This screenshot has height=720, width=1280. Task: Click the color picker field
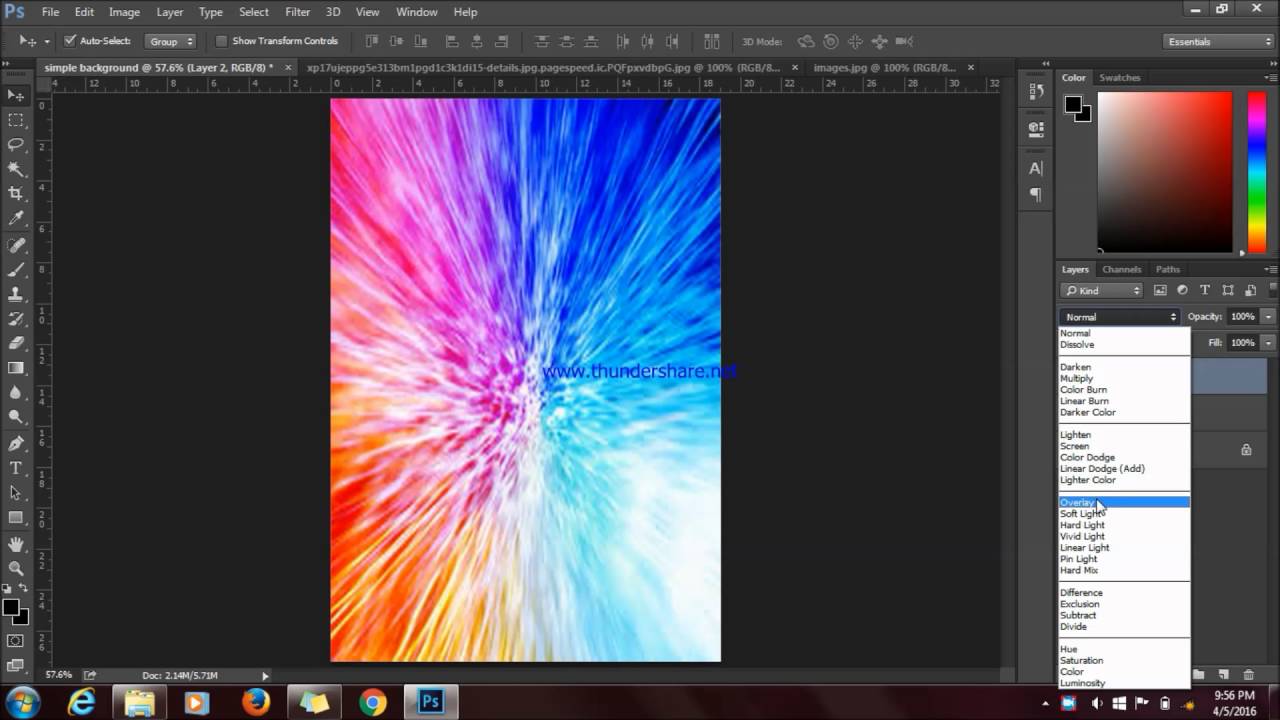[x=1165, y=172]
